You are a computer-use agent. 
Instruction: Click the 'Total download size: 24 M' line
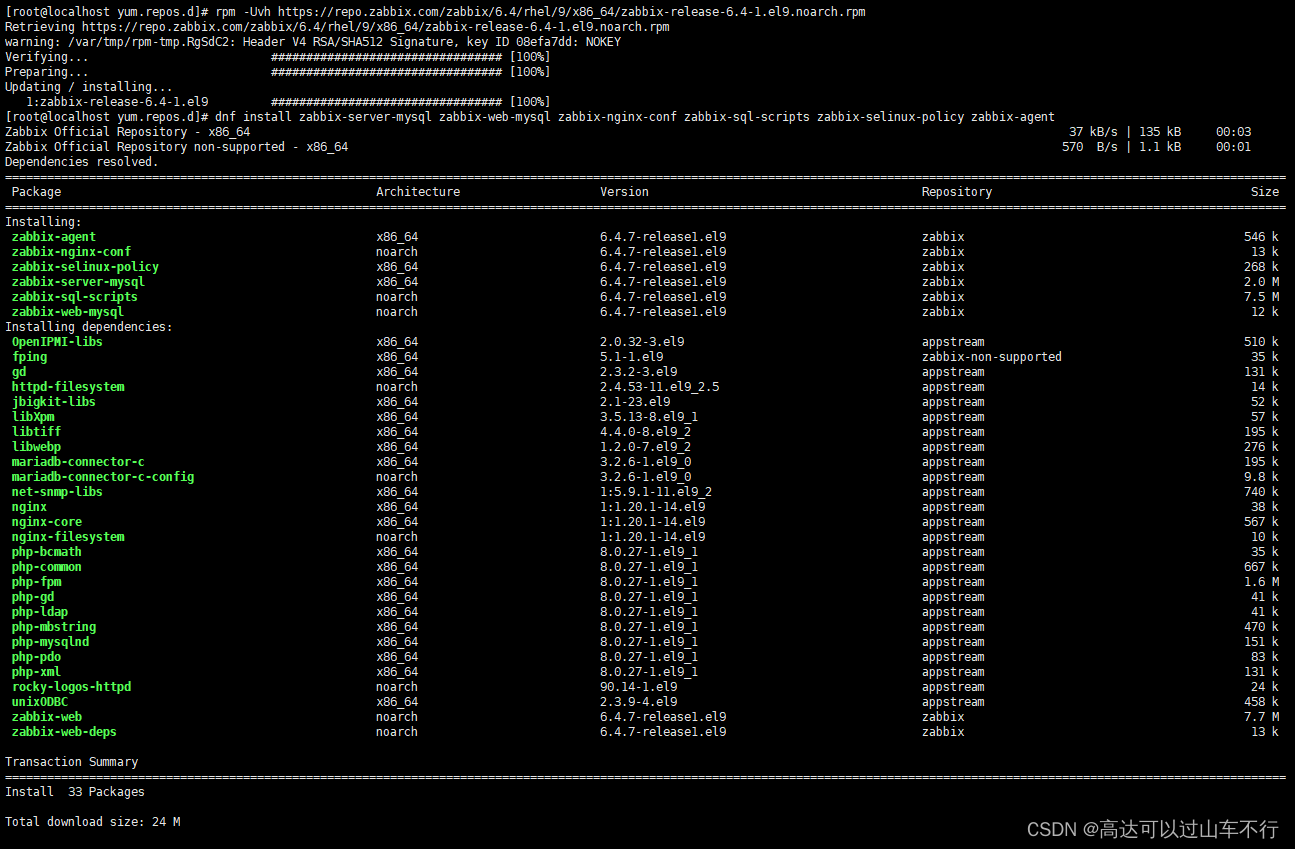(x=93, y=822)
